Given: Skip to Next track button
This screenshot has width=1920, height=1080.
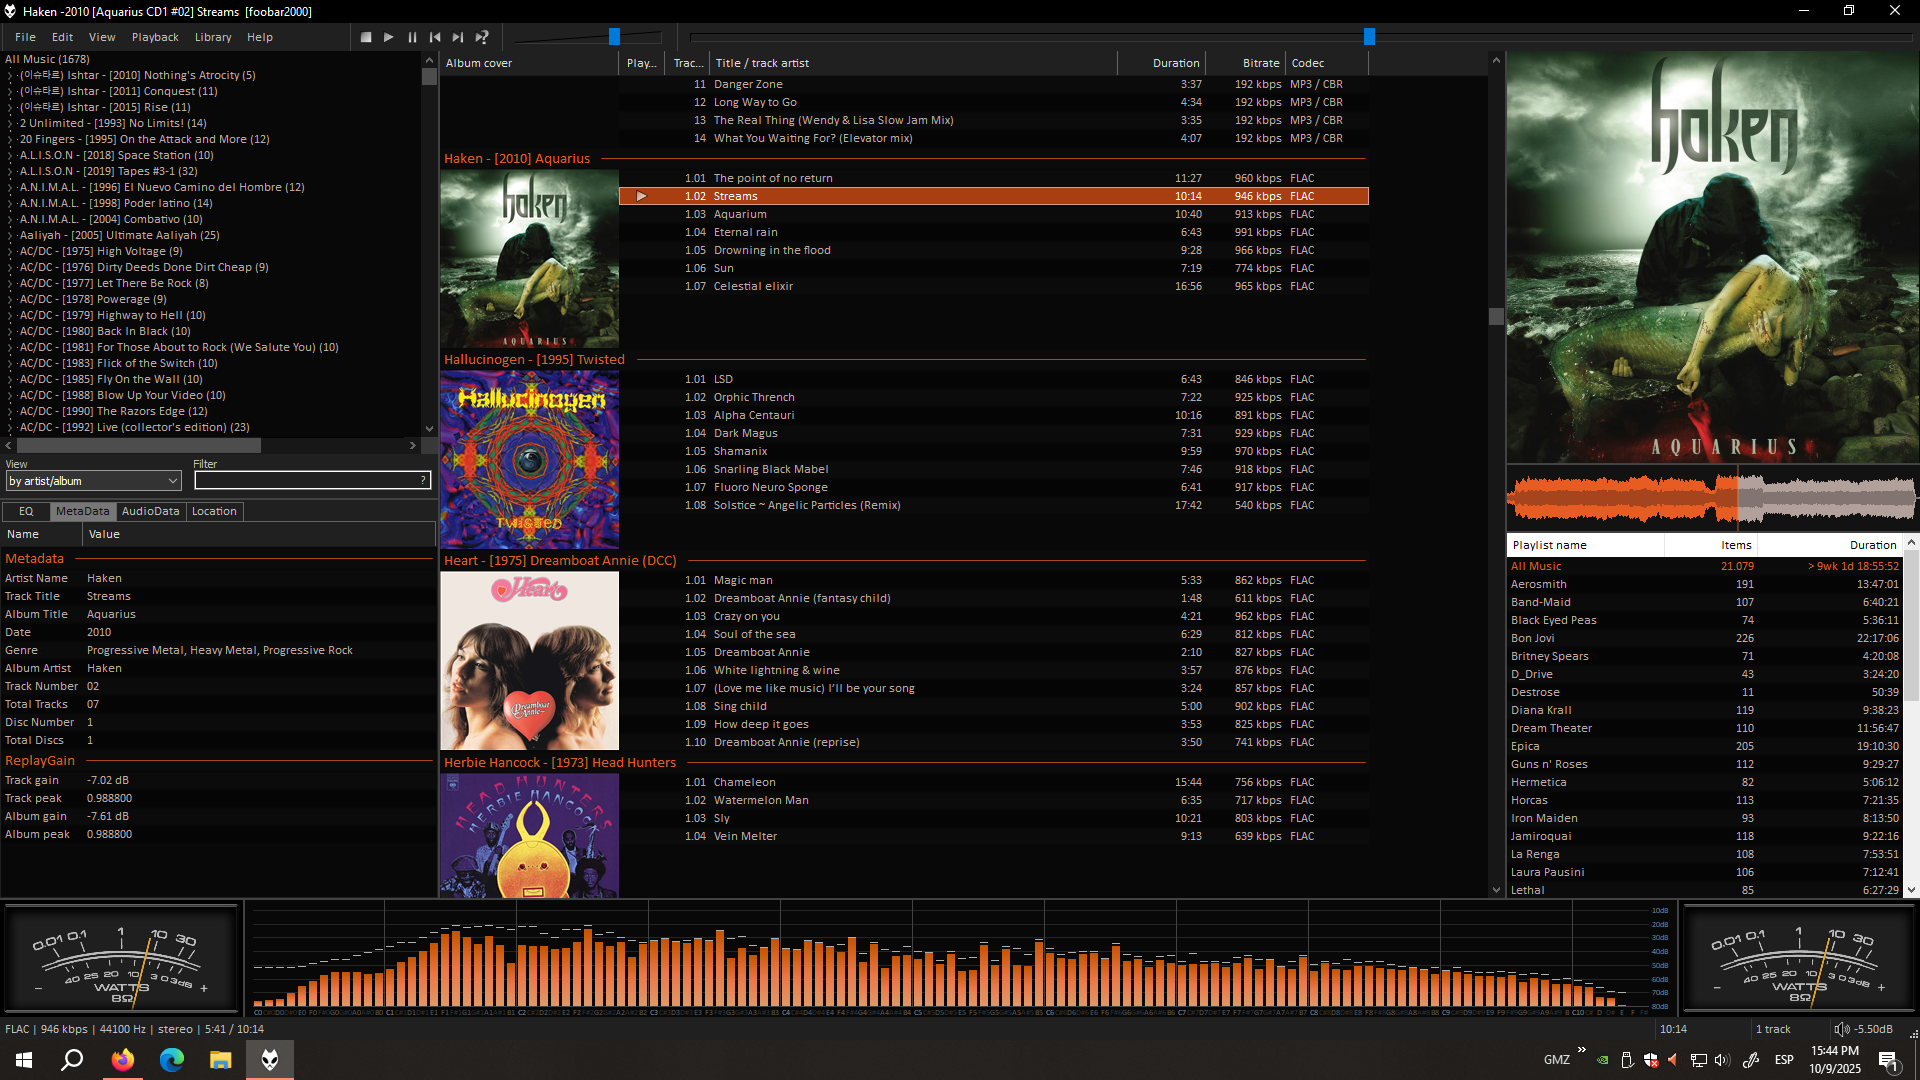Looking at the screenshot, I should 458,37.
